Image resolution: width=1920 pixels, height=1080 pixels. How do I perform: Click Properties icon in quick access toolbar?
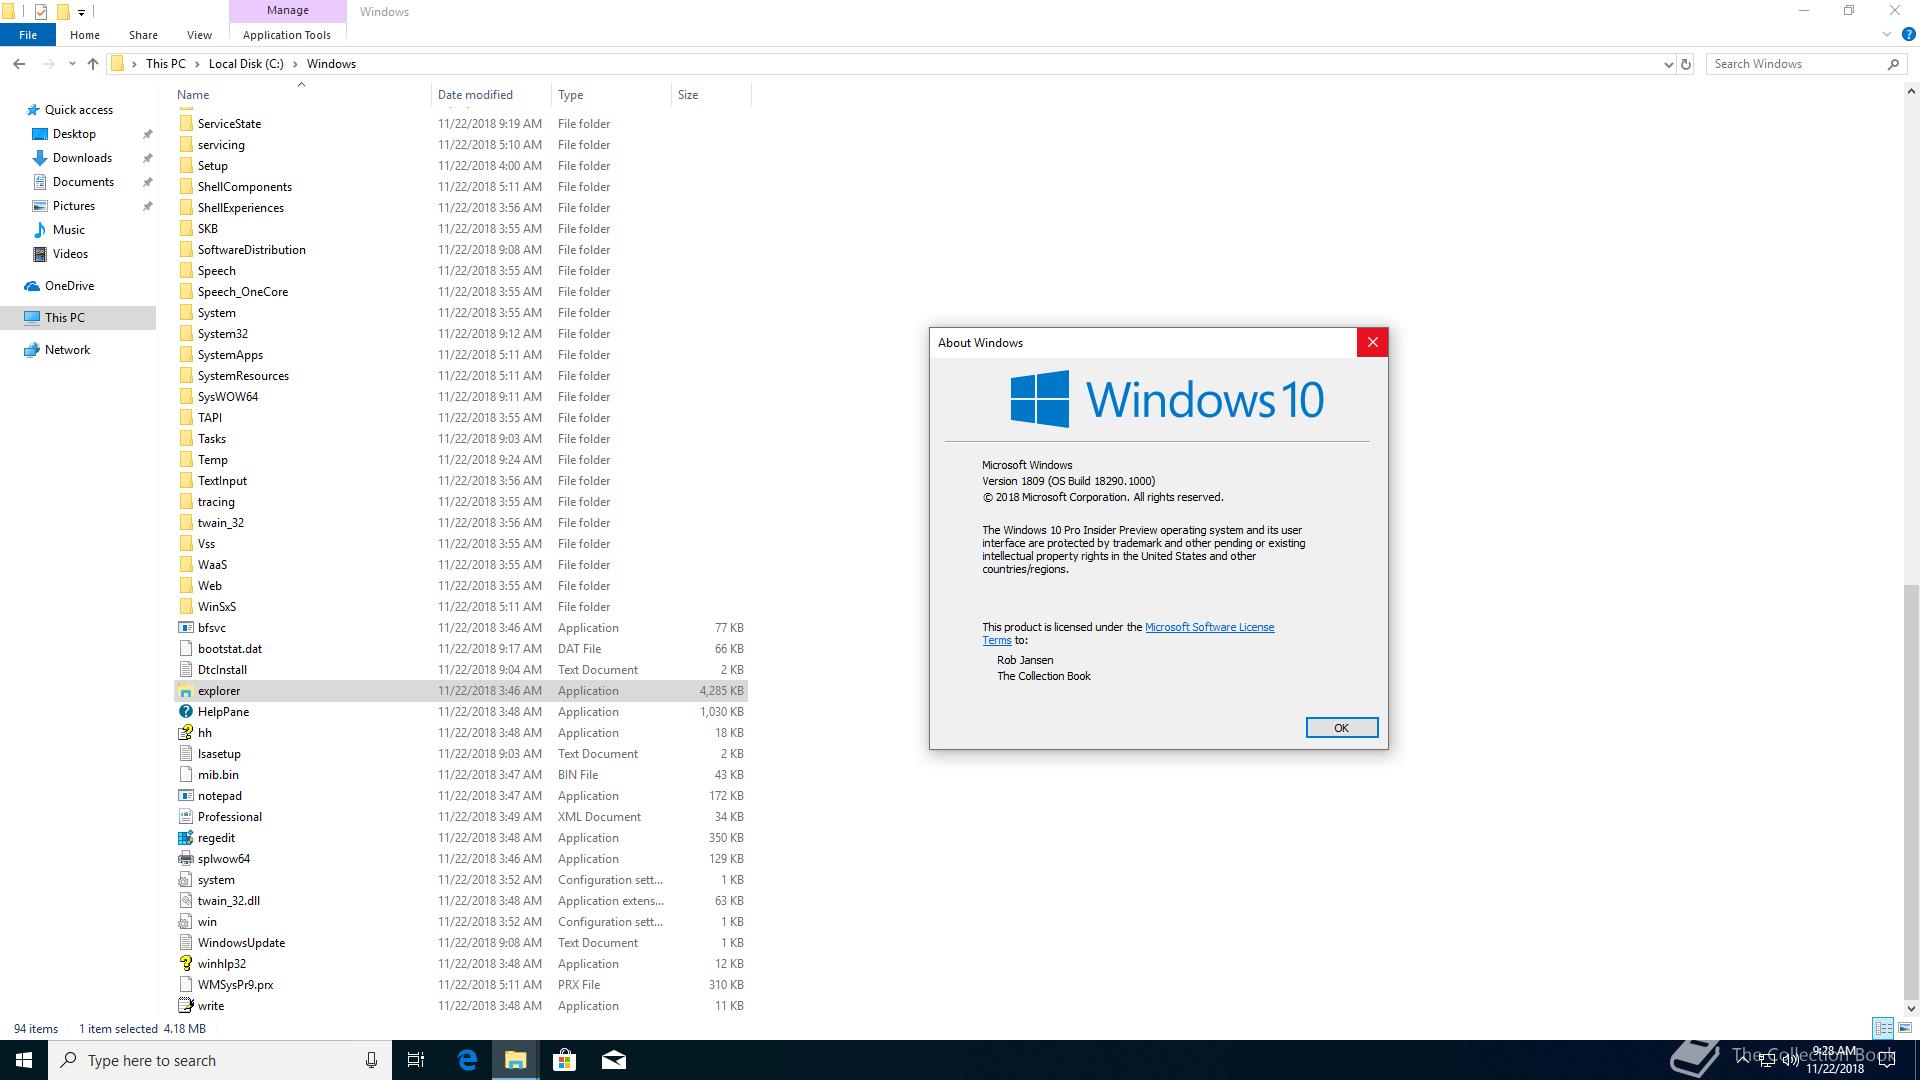point(41,12)
